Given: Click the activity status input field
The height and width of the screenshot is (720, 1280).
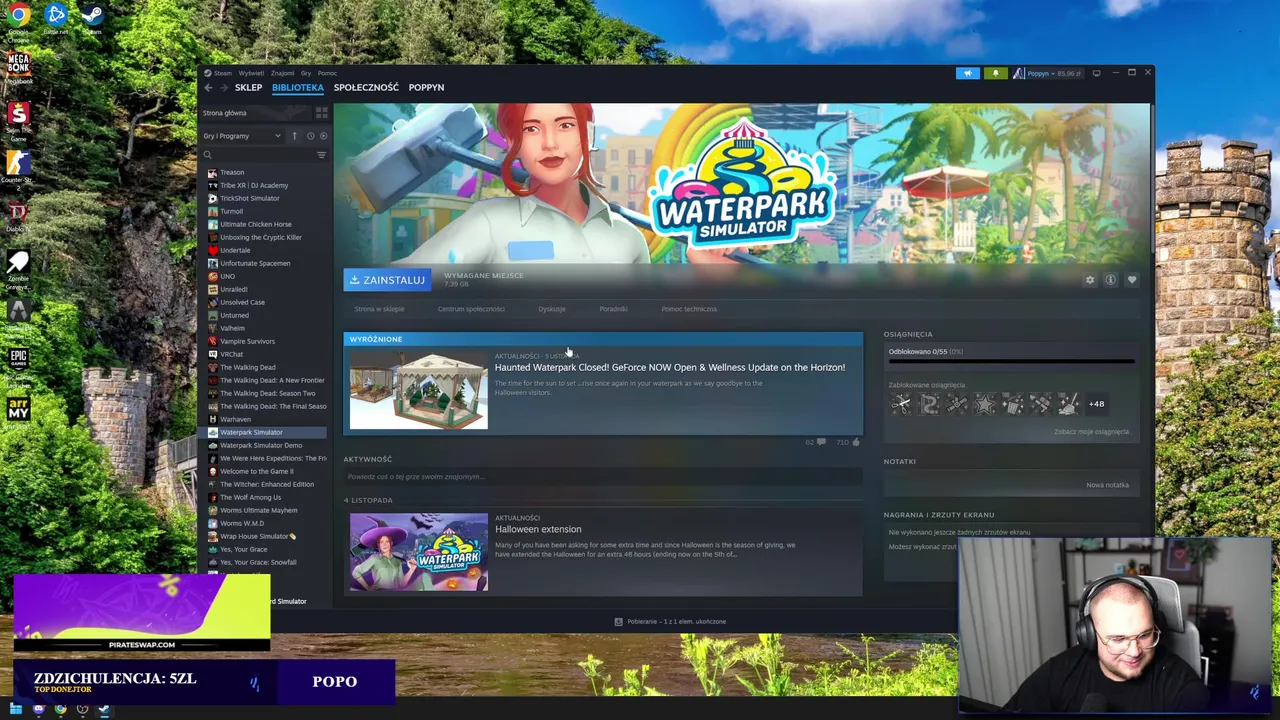Looking at the screenshot, I should 602,477.
